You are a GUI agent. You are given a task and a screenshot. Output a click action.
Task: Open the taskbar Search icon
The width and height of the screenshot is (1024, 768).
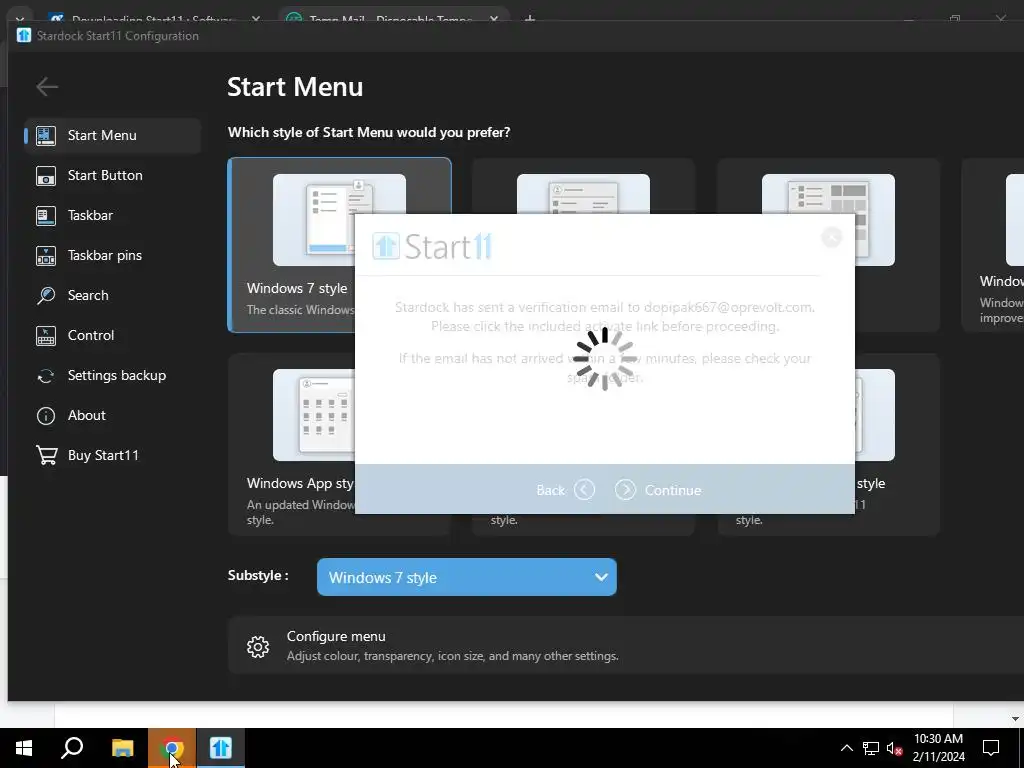point(72,748)
